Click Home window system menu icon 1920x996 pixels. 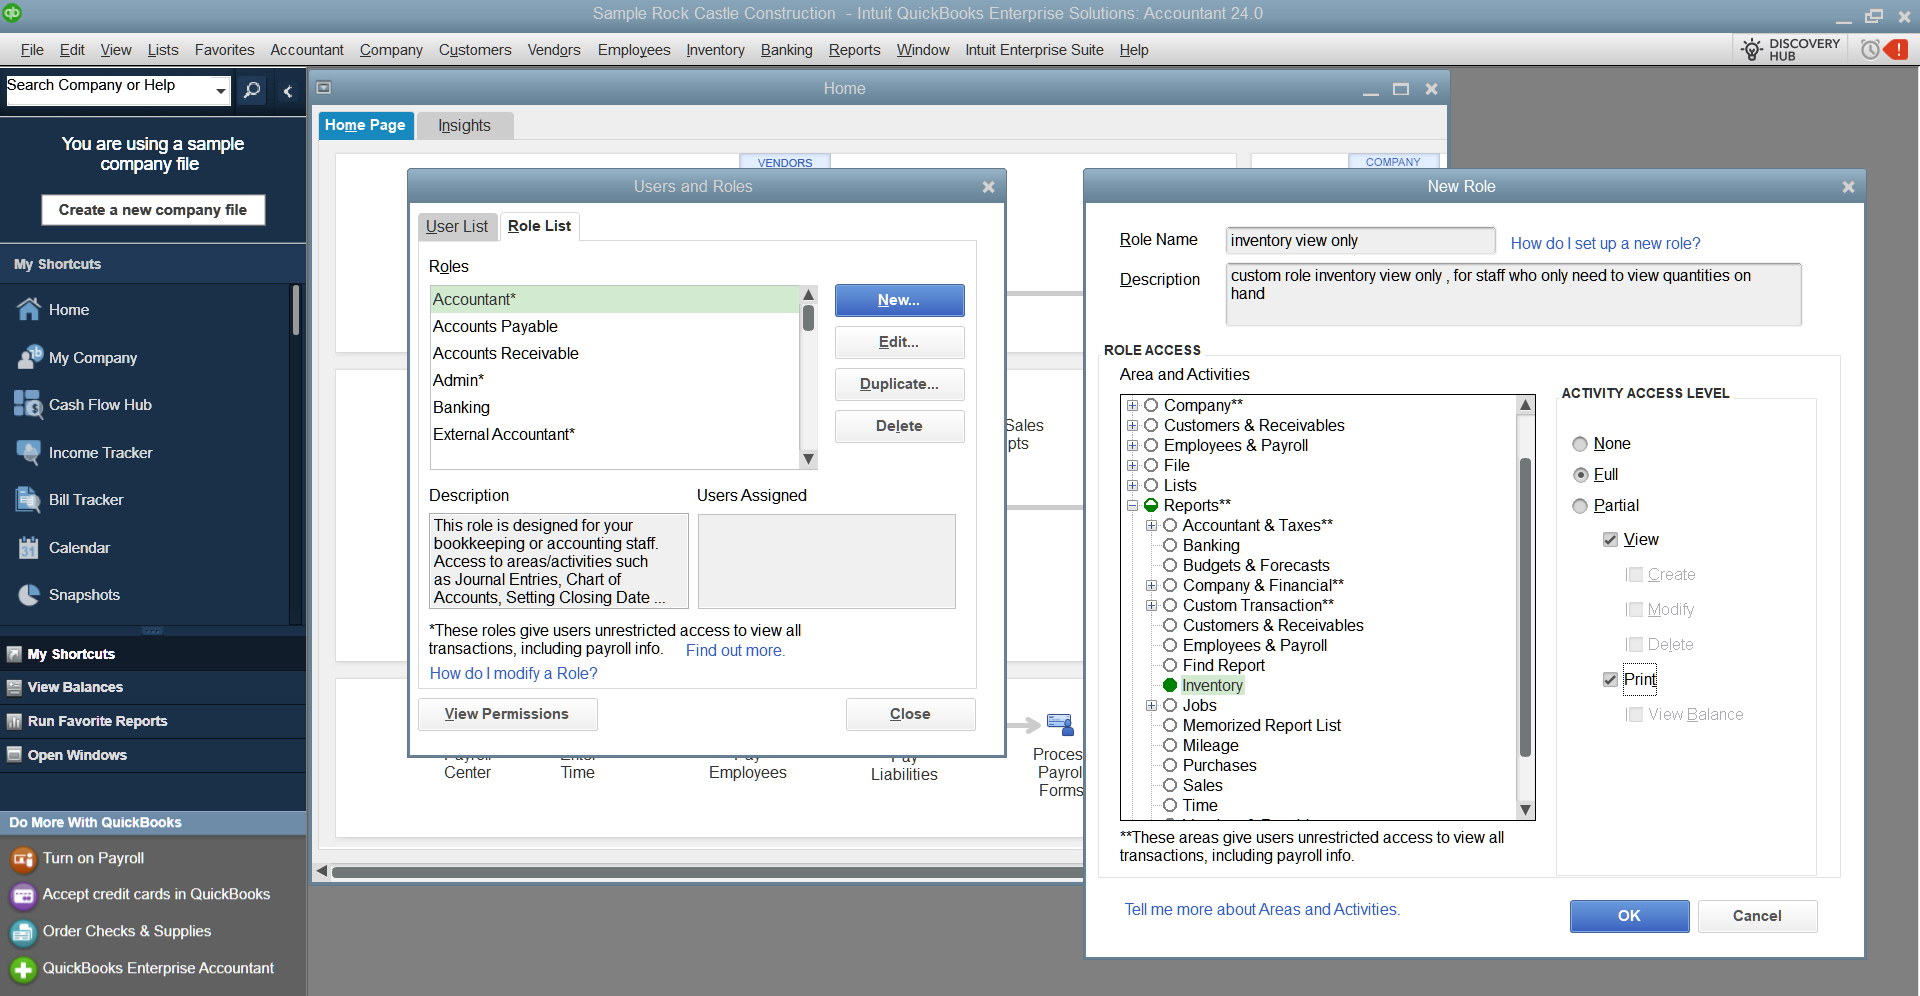click(x=324, y=88)
